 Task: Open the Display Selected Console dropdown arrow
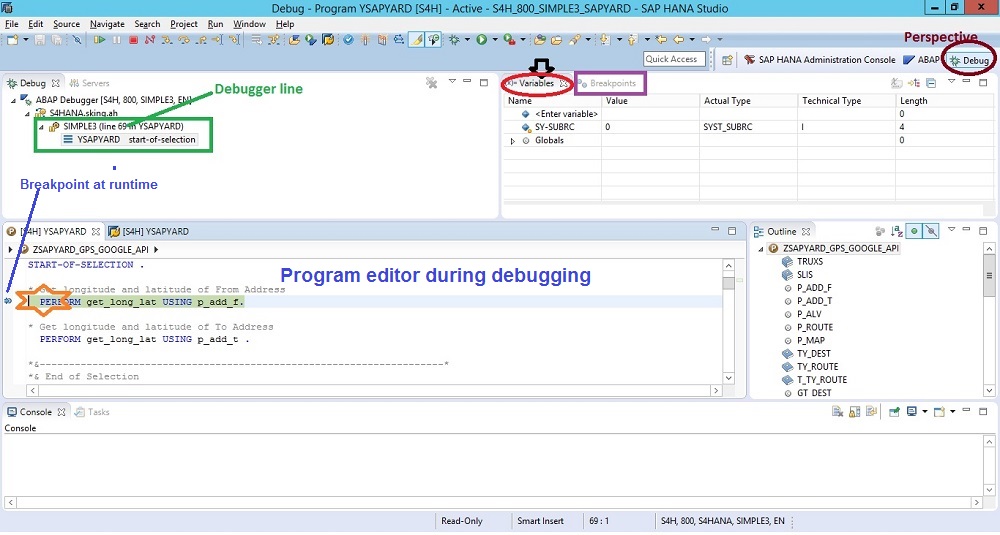(924, 412)
